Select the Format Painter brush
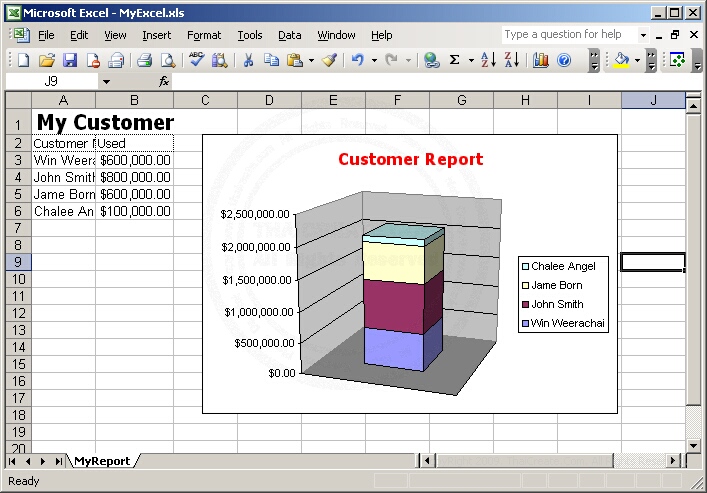 pos(329,60)
